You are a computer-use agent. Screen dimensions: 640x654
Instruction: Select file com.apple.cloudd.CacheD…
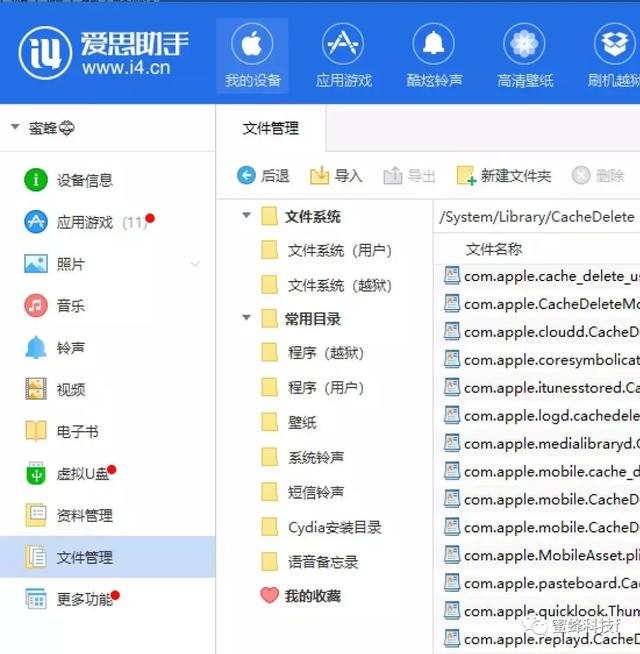[x=542, y=332]
